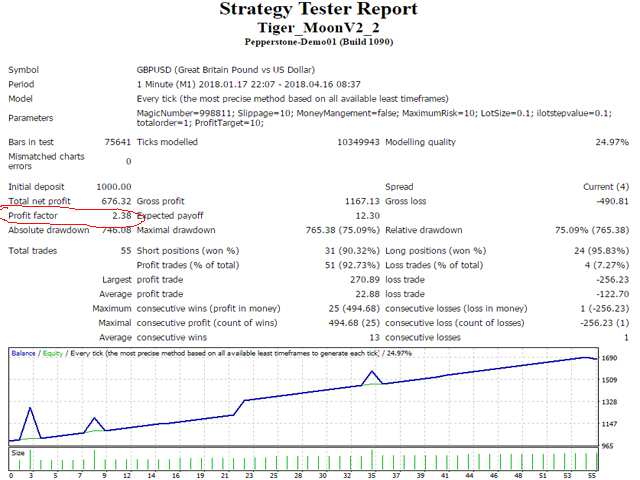Click the Pepperstone-Demo01 build subtitle
The image size is (640, 480).
point(319,42)
